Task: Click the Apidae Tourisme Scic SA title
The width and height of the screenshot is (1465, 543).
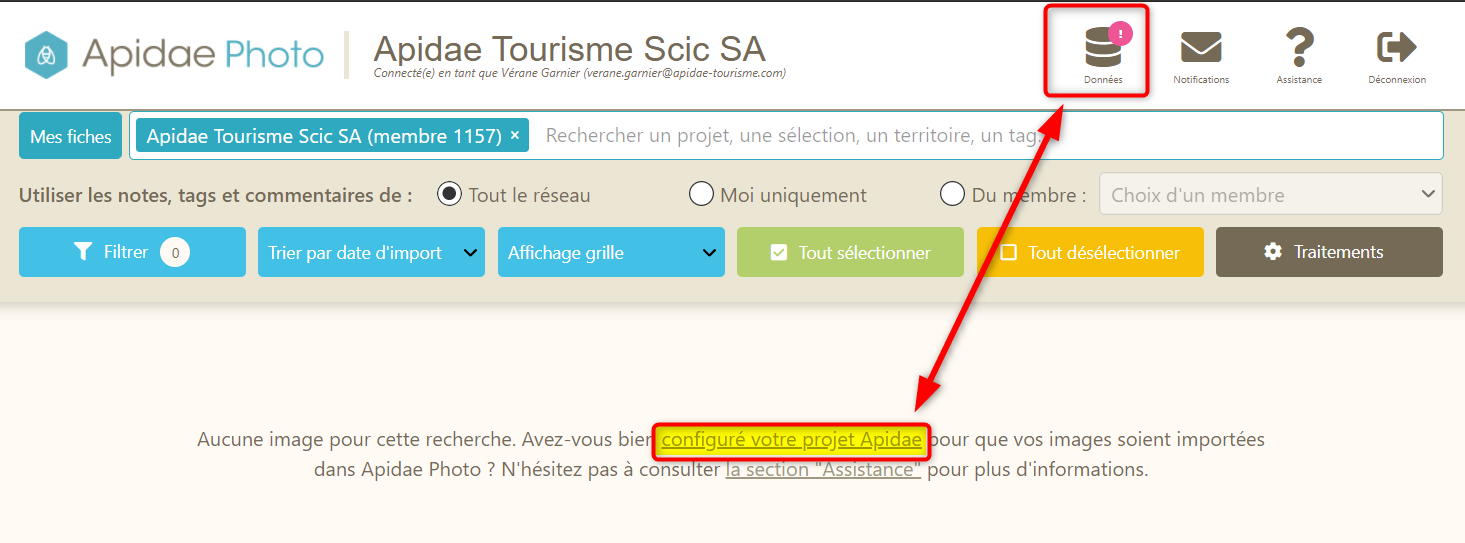Action: pyautogui.click(x=569, y=48)
